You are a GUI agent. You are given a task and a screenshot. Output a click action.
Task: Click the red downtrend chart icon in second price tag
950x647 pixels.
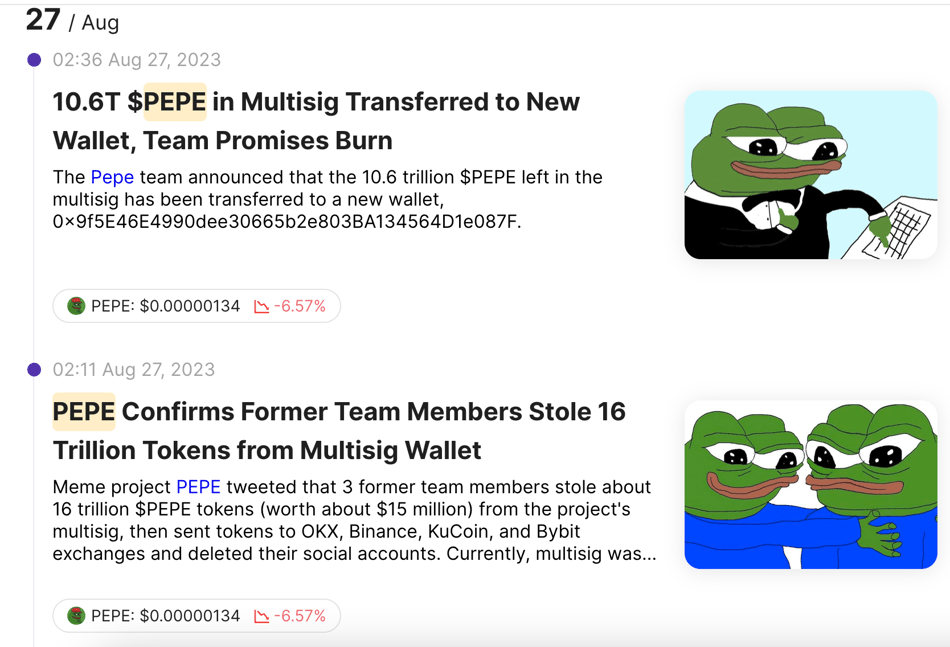click(x=261, y=617)
